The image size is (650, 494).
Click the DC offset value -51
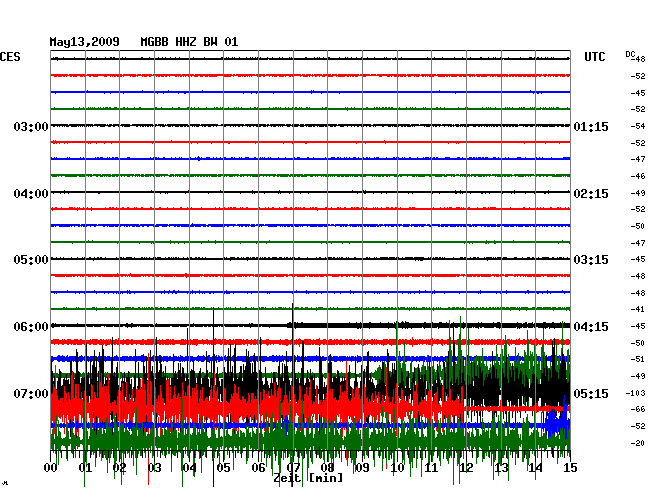pyautogui.click(x=638, y=359)
